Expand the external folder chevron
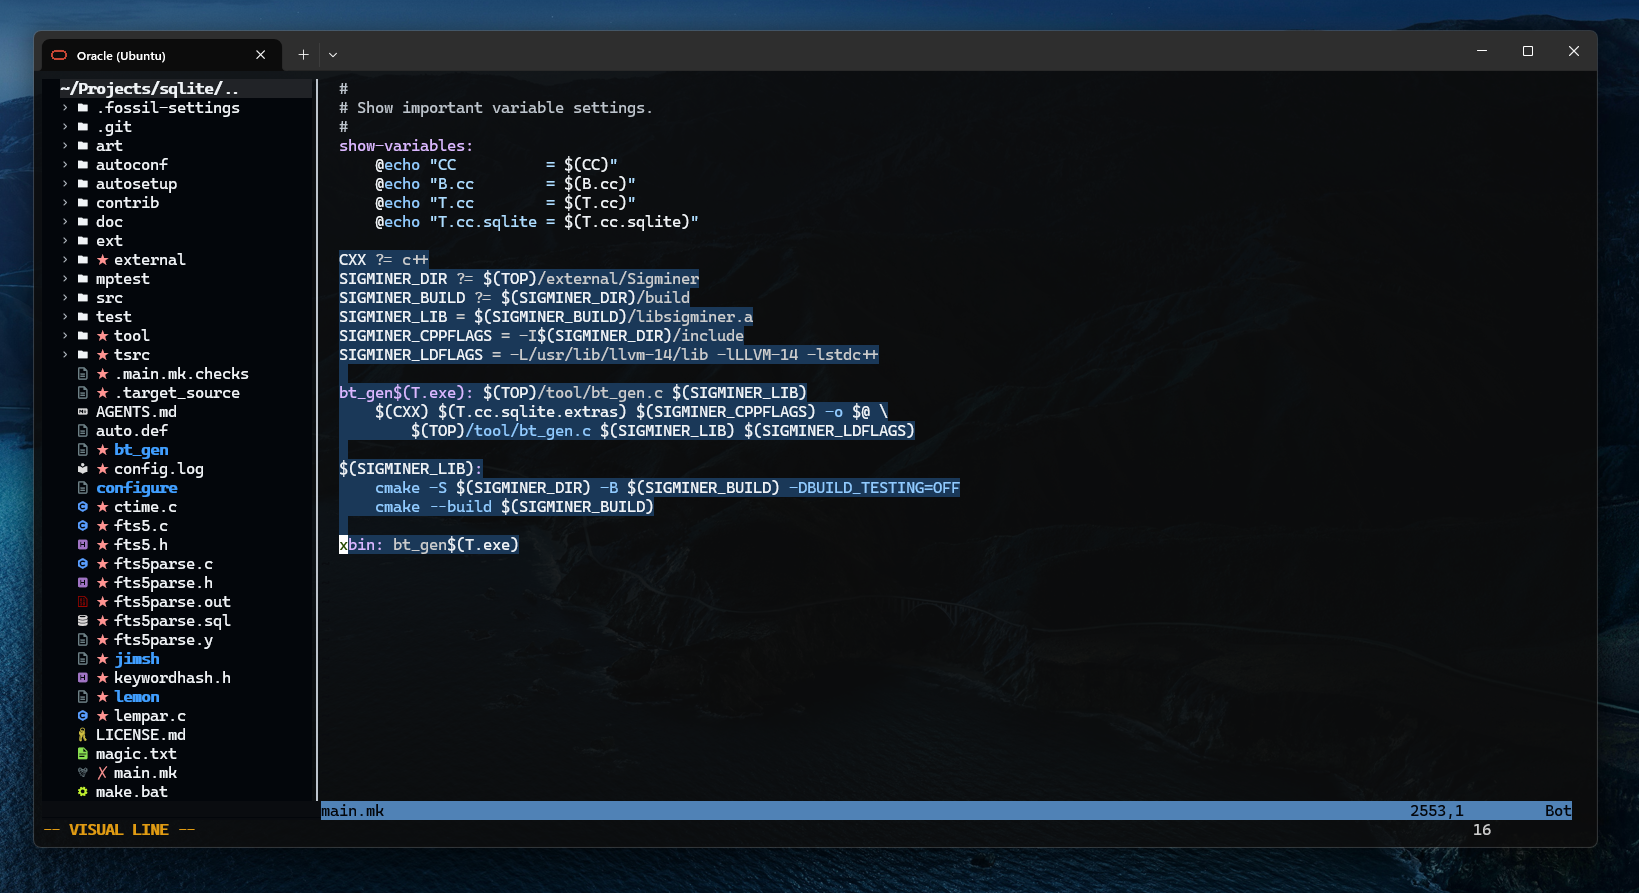This screenshot has height=893, width=1639. coord(65,260)
